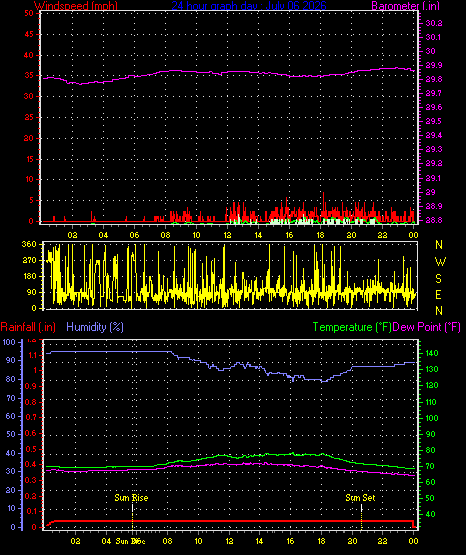The width and height of the screenshot is (466, 555).
Task: Click the "29.9" barometer axis value
Action: 434,65
